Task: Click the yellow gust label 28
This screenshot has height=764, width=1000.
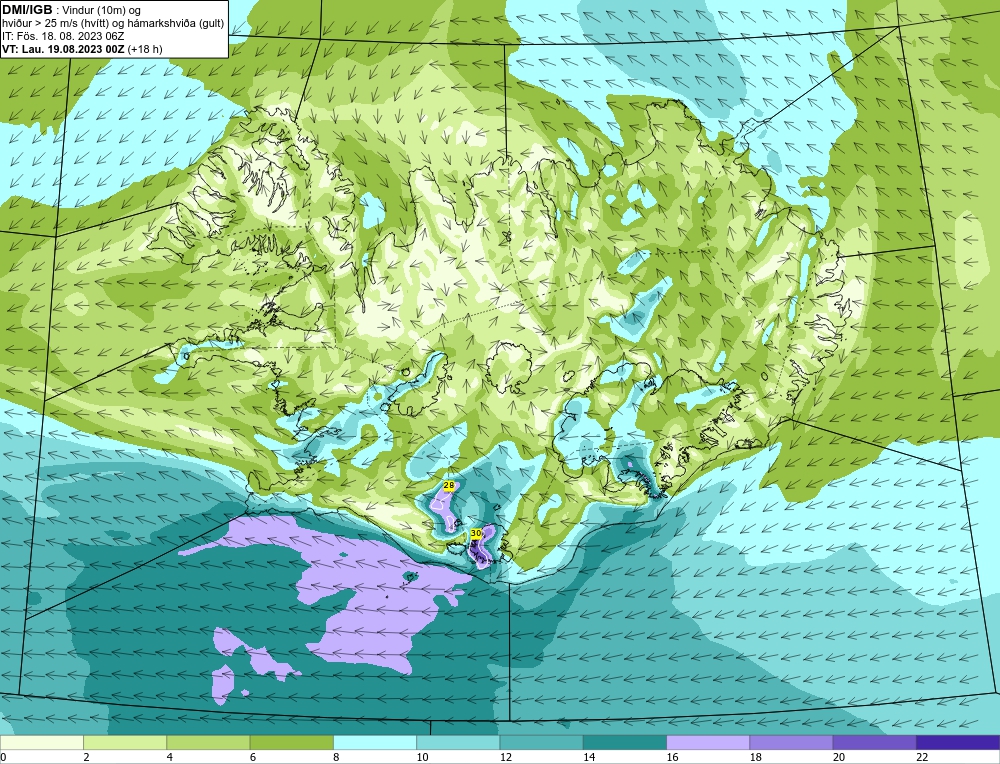Action: (448, 486)
